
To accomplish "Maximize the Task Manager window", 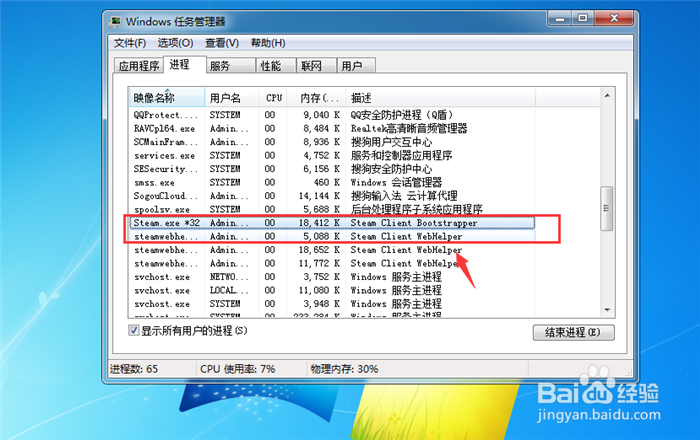I will [x=583, y=18].
